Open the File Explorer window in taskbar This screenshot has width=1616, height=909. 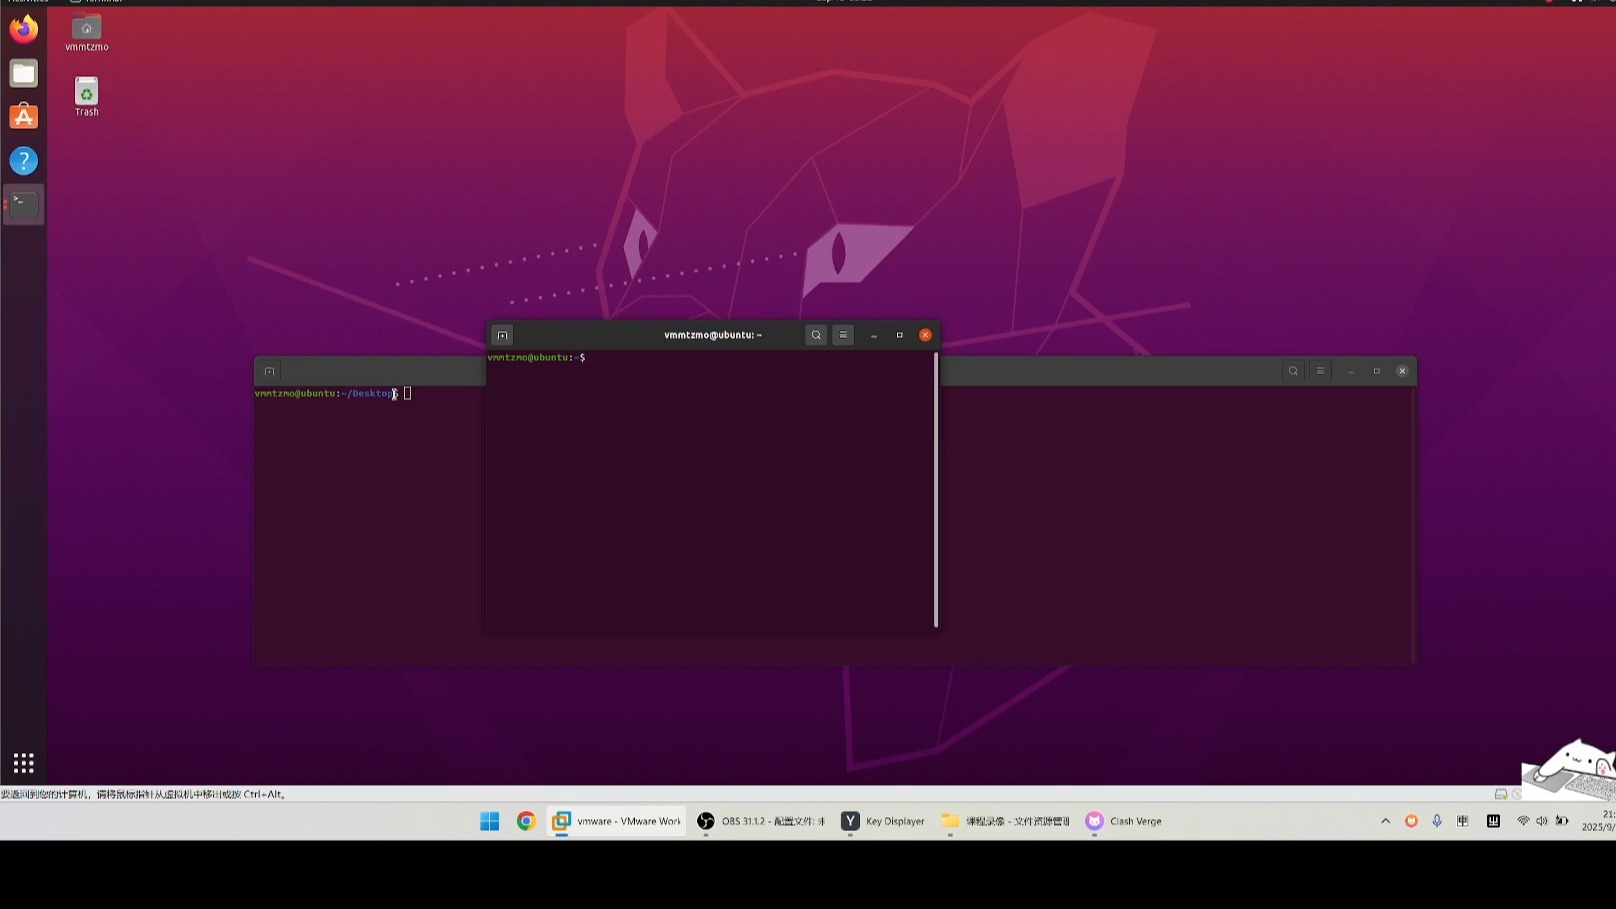pyautogui.click(x=1006, y=821)
